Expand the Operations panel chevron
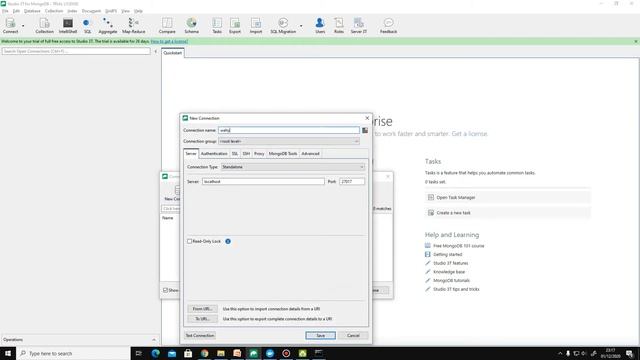The height and width of the screenshot is (360, 640). click(x=154, y=340)
